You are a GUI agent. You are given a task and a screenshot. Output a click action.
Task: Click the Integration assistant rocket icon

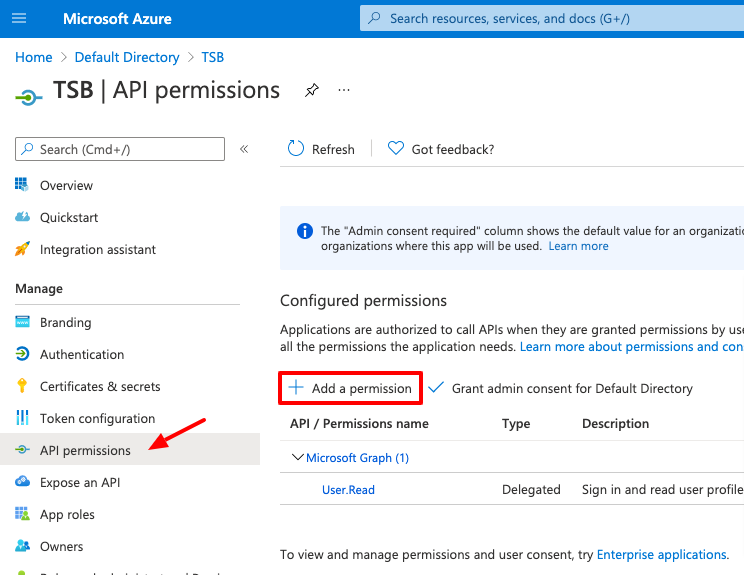[22, 249]
